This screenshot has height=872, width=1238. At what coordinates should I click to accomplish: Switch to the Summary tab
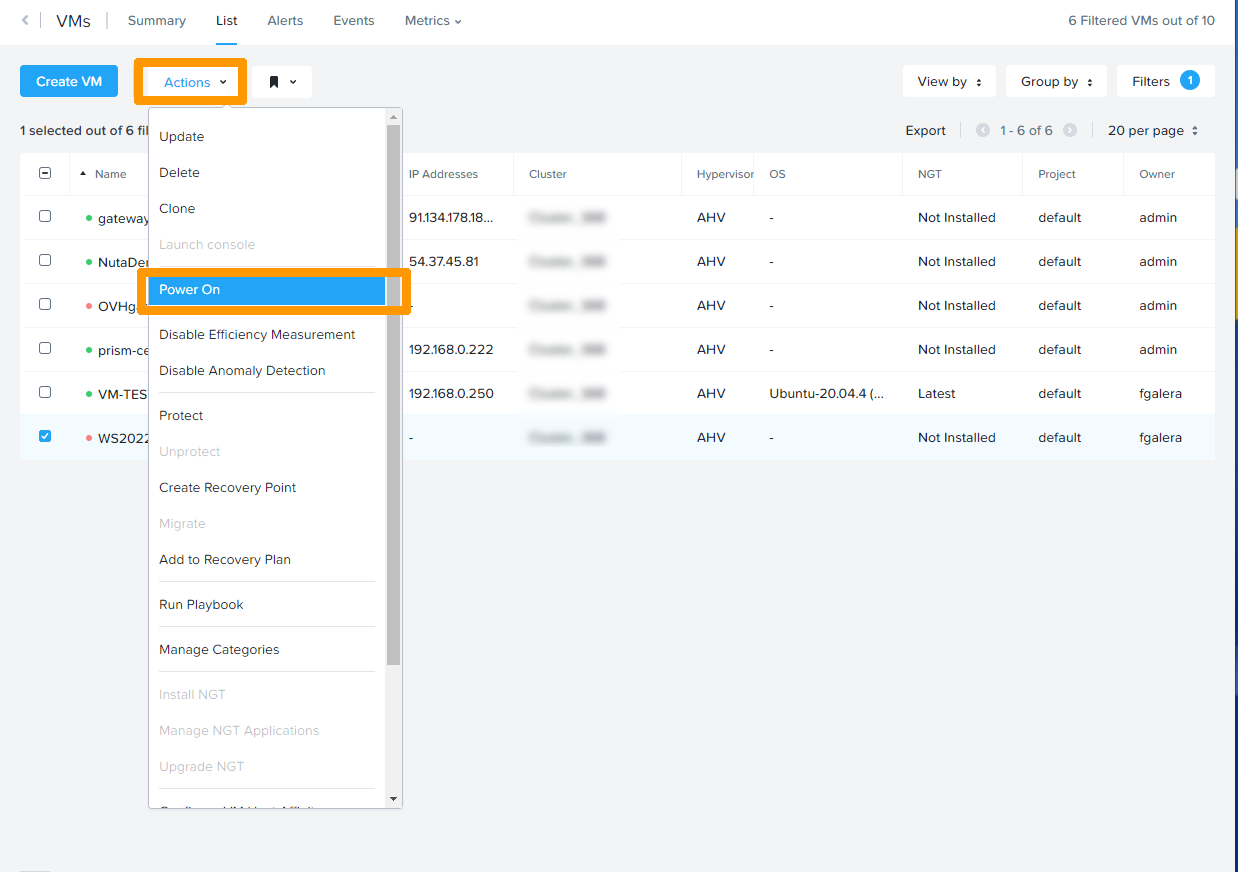pyautogui.click(x=156, y=20)
